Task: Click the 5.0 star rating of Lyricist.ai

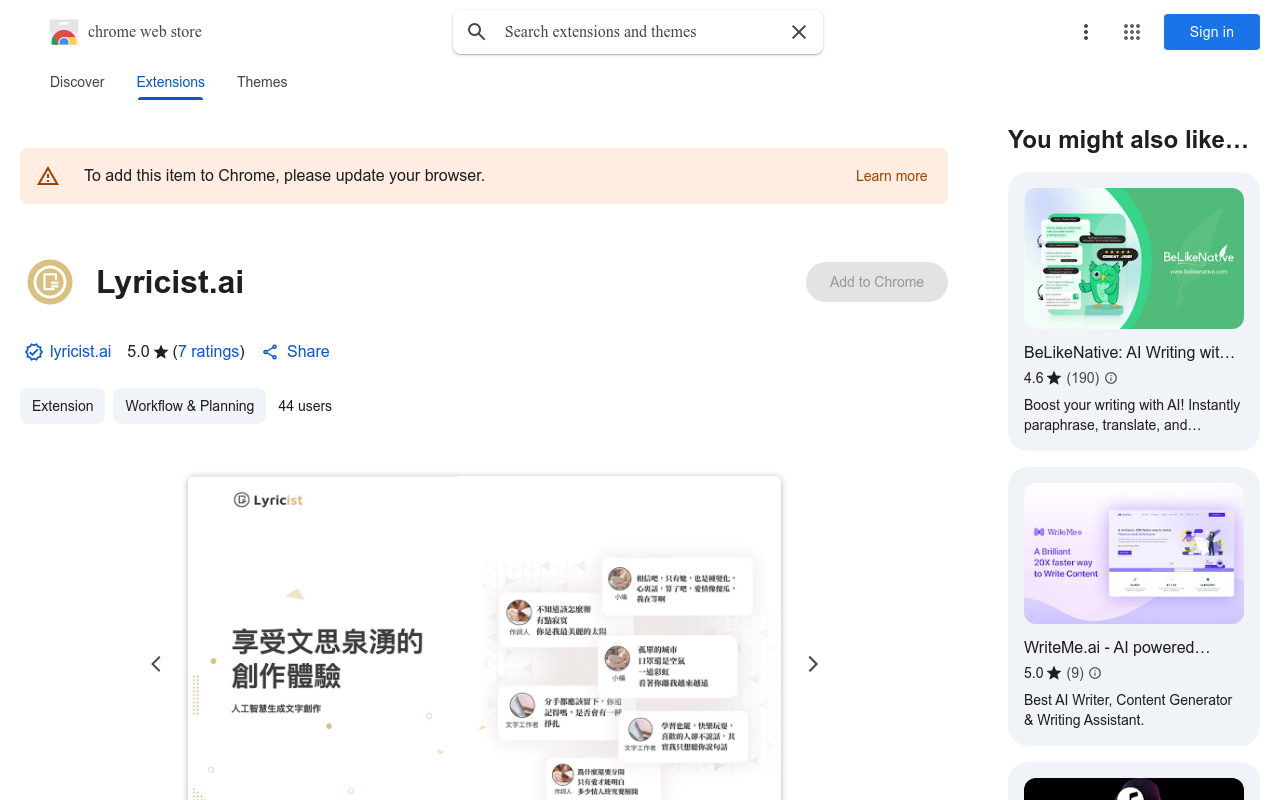Action: click(148, 352)
